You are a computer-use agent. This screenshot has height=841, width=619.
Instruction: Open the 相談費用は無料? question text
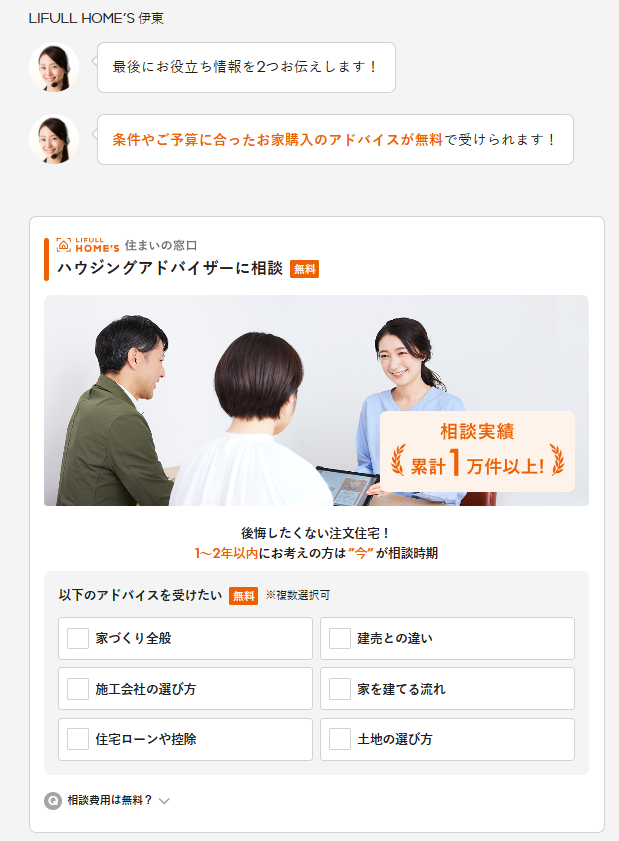(x=110, y=800)
